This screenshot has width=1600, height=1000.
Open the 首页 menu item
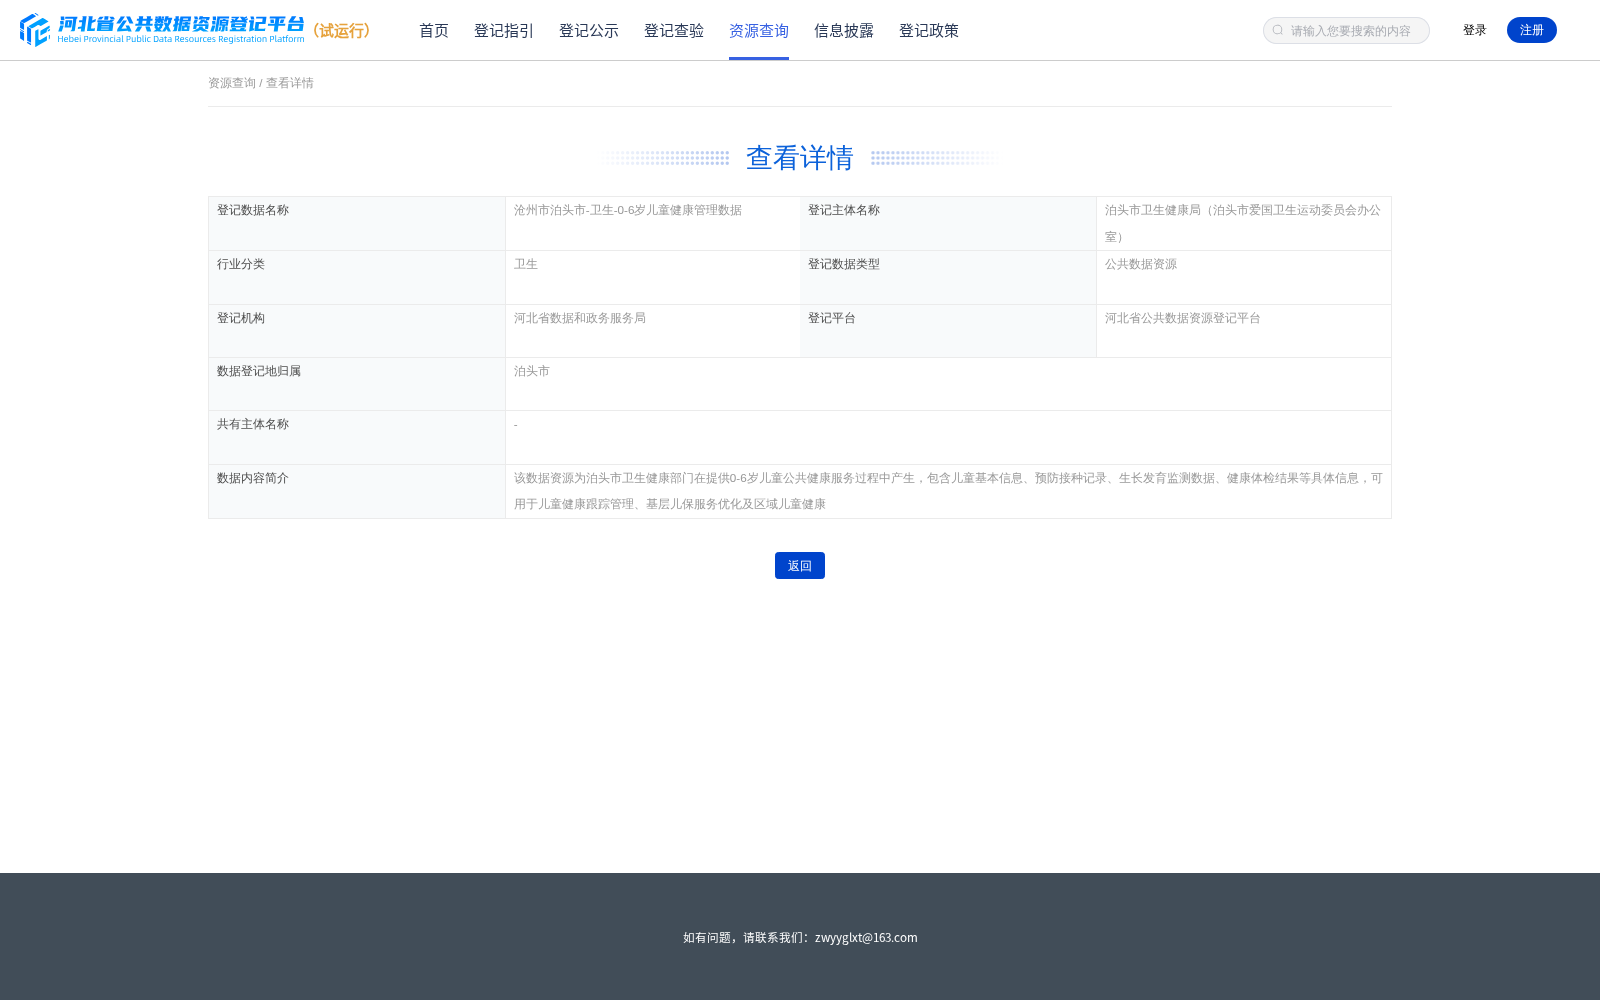click(434, 31)
